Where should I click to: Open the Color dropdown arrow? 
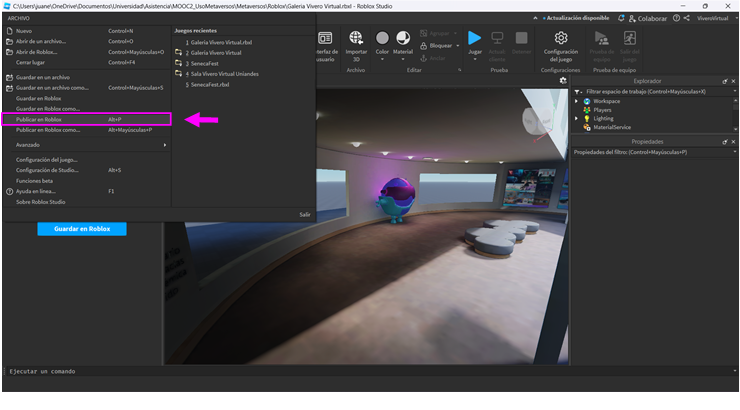pos(382,59)
